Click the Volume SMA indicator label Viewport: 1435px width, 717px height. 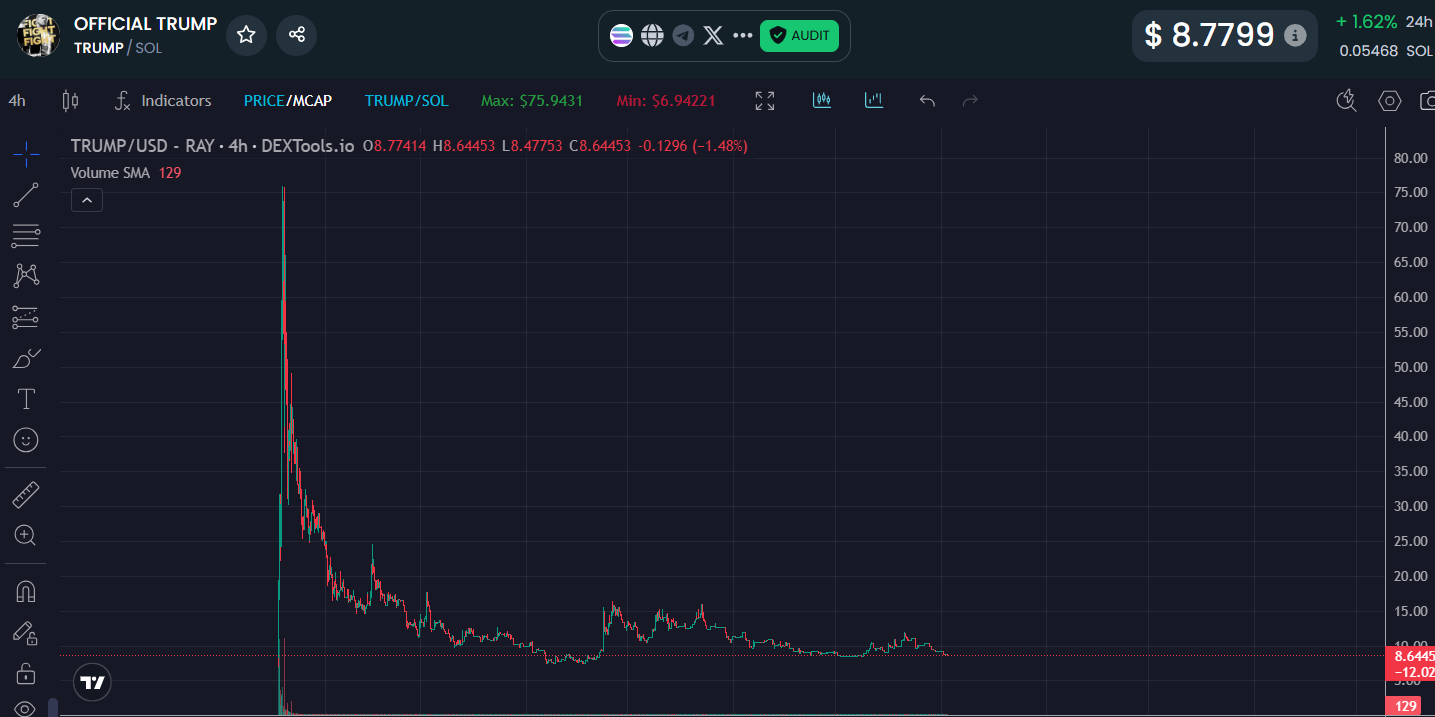coord(110,173)
